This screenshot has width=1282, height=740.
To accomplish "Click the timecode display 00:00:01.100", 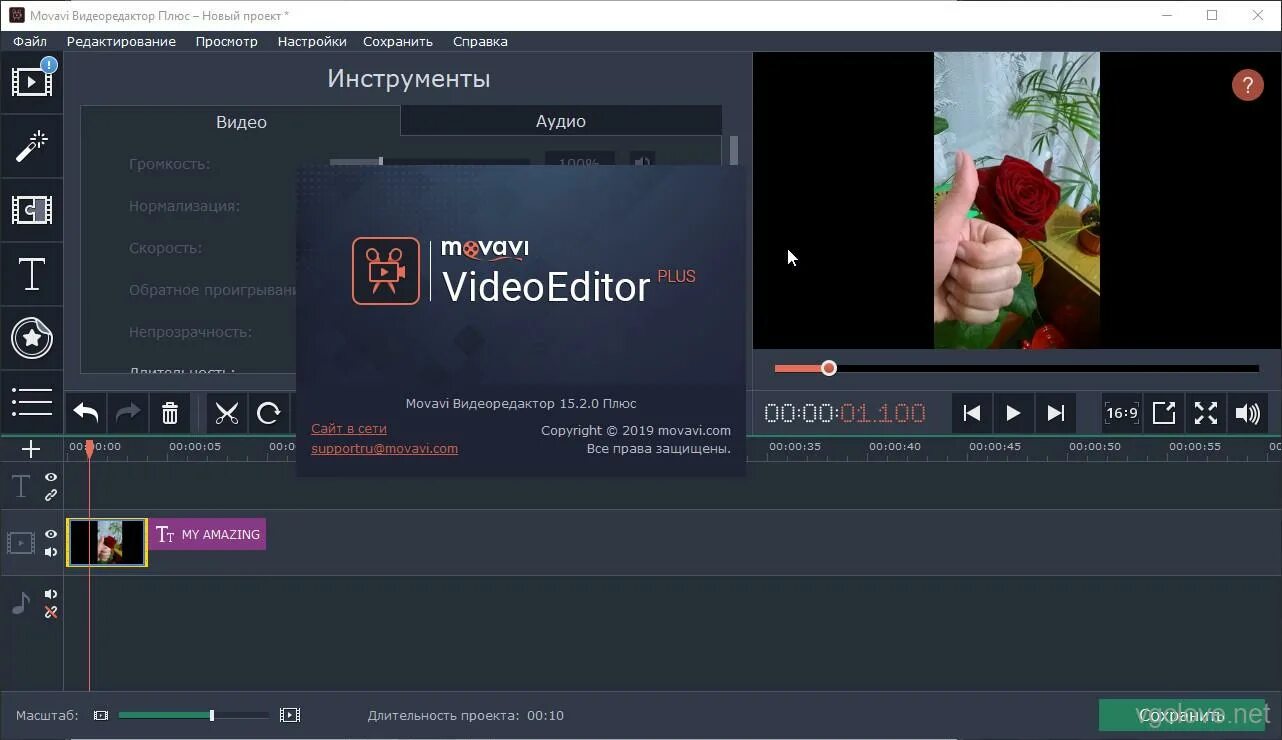I will point(845,413).
